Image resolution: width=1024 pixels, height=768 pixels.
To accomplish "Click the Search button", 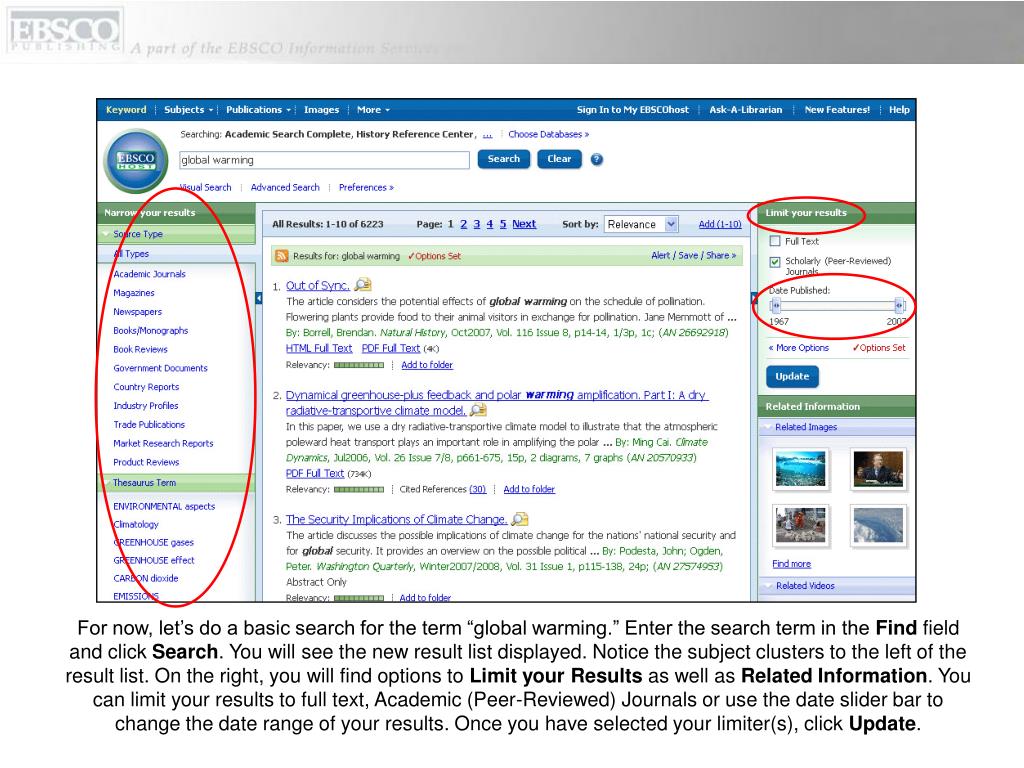I will tap(504, 159).
